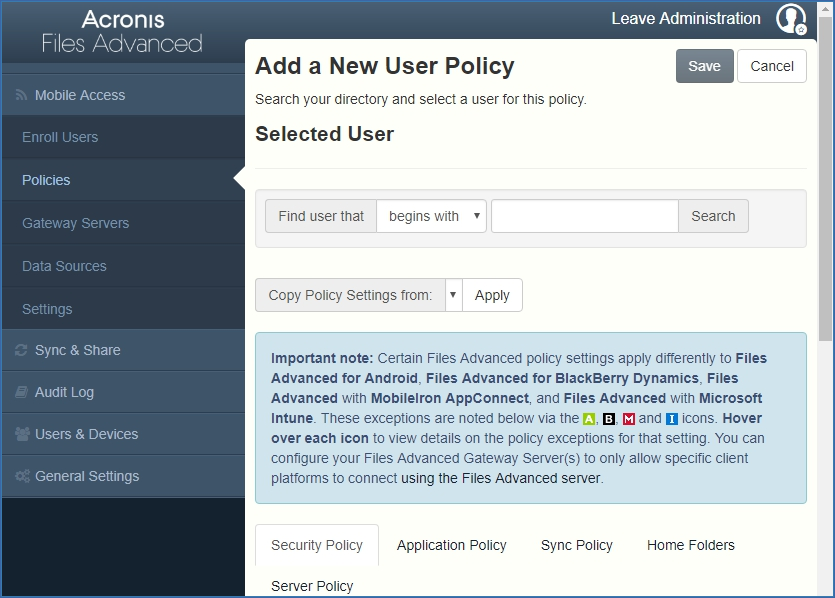This screenshot has height=598, width=835.
Task: Click the Acronis Files Advanced logo
Action: pyautogui.click(x=122, y=32)
